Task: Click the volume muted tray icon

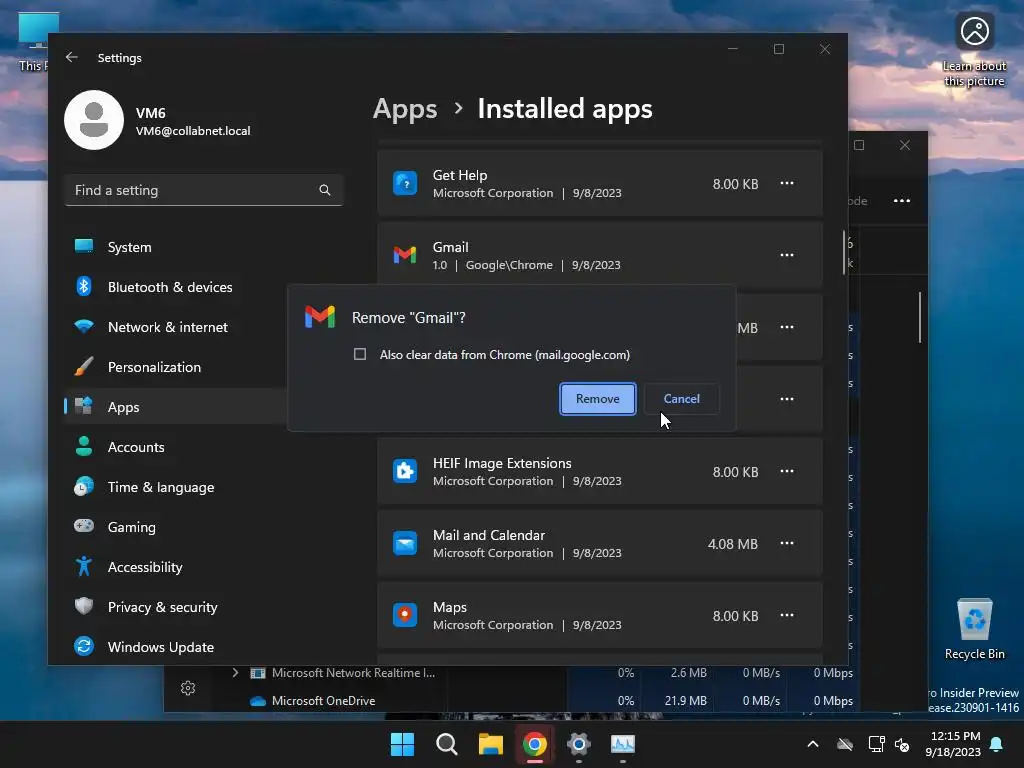Action: (903, 744)
